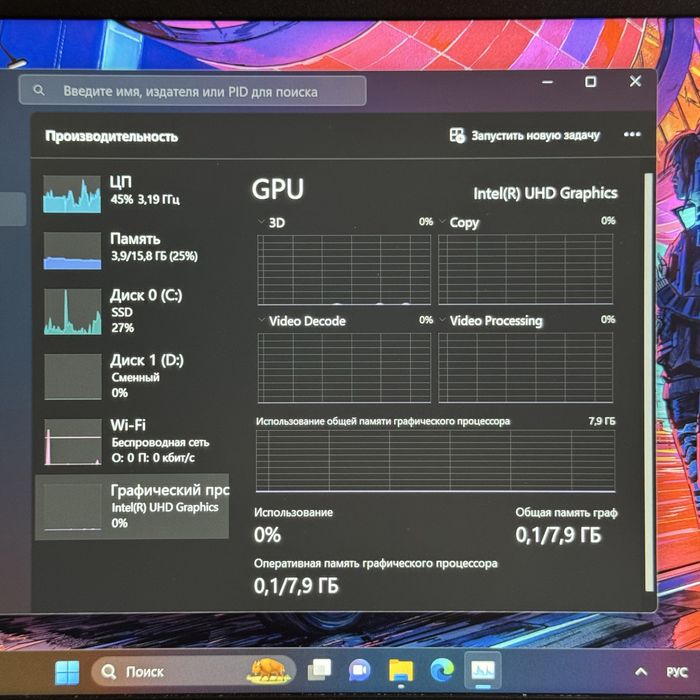Open File Explorer from the taskbar
Screen dimensions: 700x700
(401, 671)
